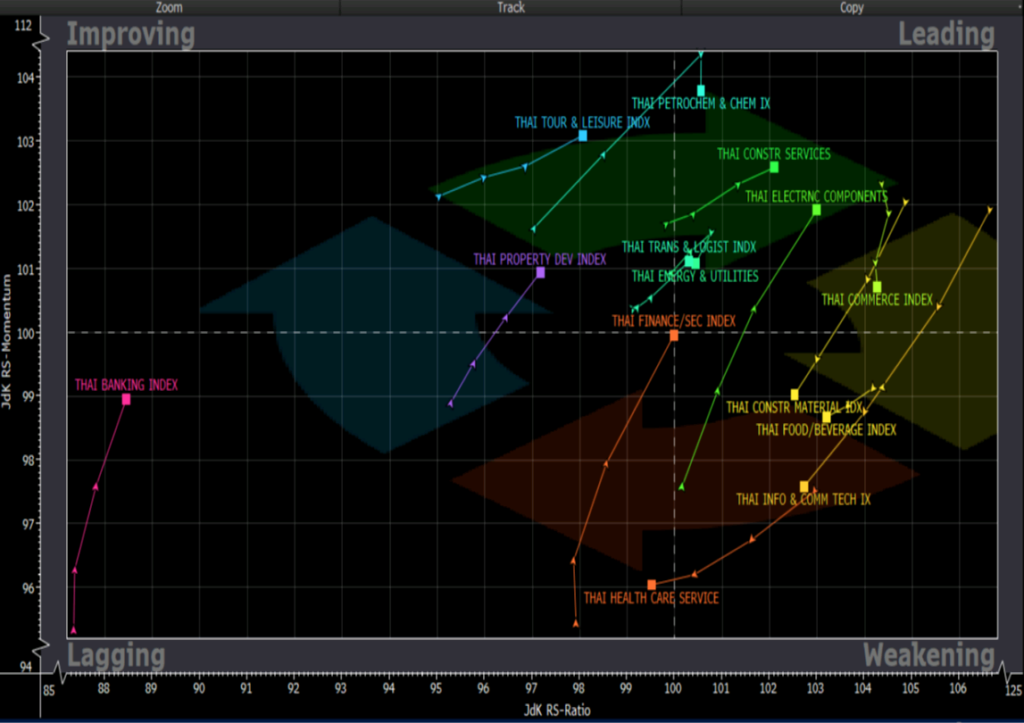Click the Thai Health Care Service square marker
This screenshot has width=1024, height=723.
coord(652,585)
